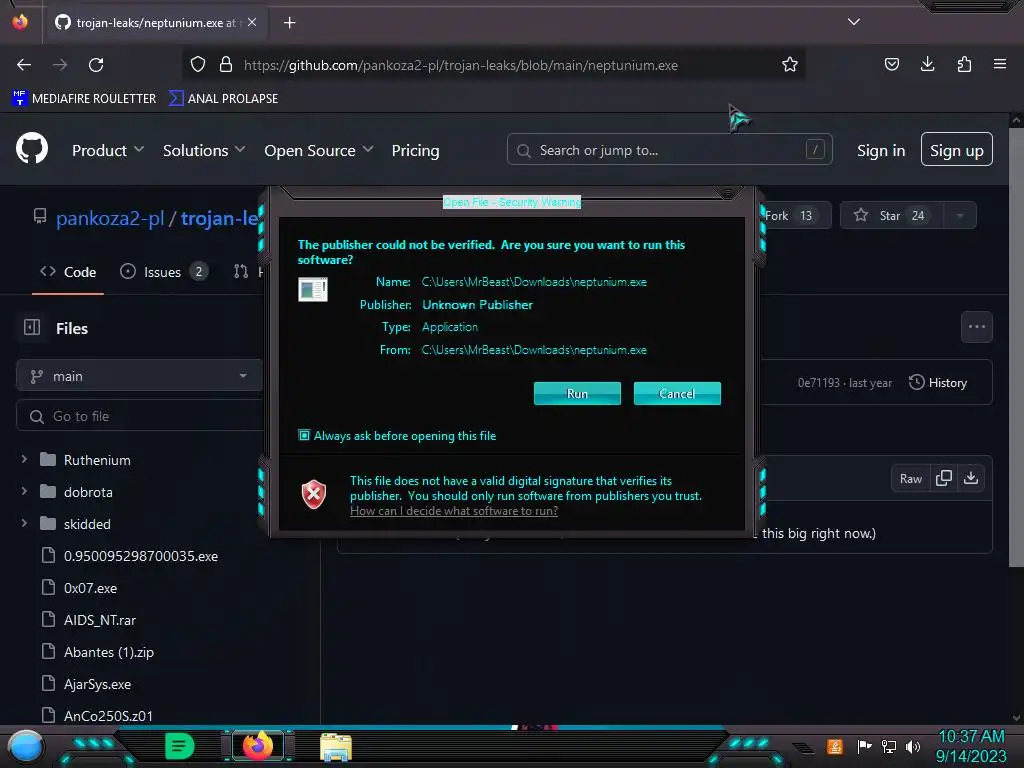Image resolution: width=1024 pixels, height=768 pixels.
Task: Open the extensions puzzle icon
Action: 964,64
